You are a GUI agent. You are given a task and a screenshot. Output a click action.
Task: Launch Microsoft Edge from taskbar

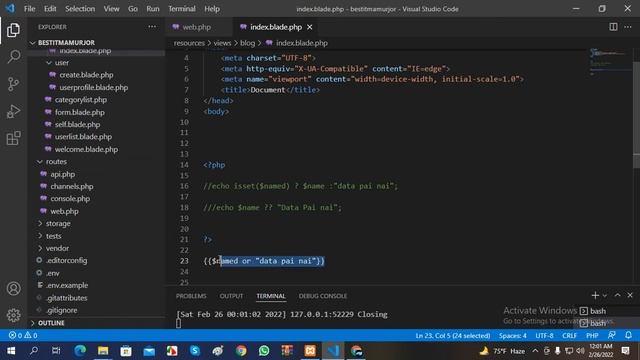[x=80, y=351]
